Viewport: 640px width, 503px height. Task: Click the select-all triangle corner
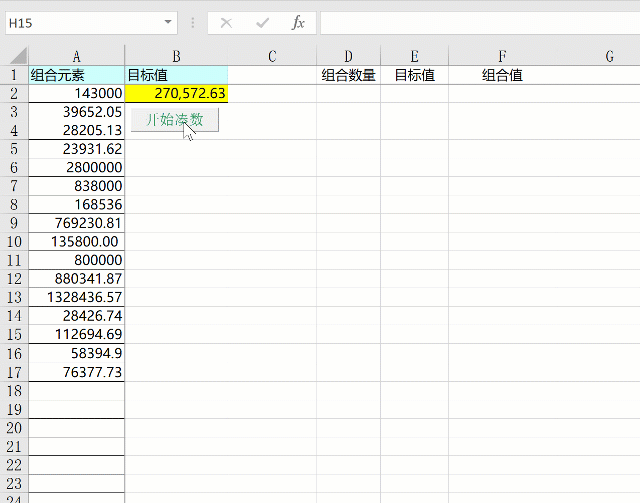point(18,56)
